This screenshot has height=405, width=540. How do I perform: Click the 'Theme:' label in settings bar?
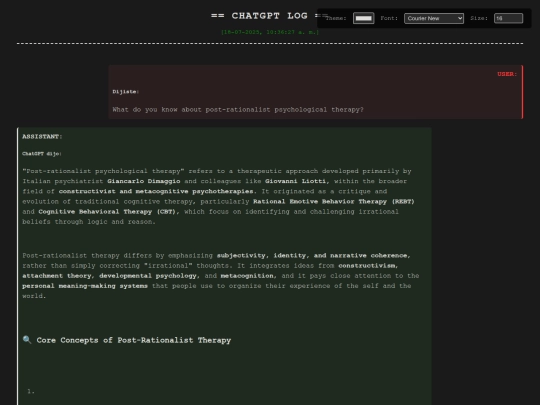point(336,18)
